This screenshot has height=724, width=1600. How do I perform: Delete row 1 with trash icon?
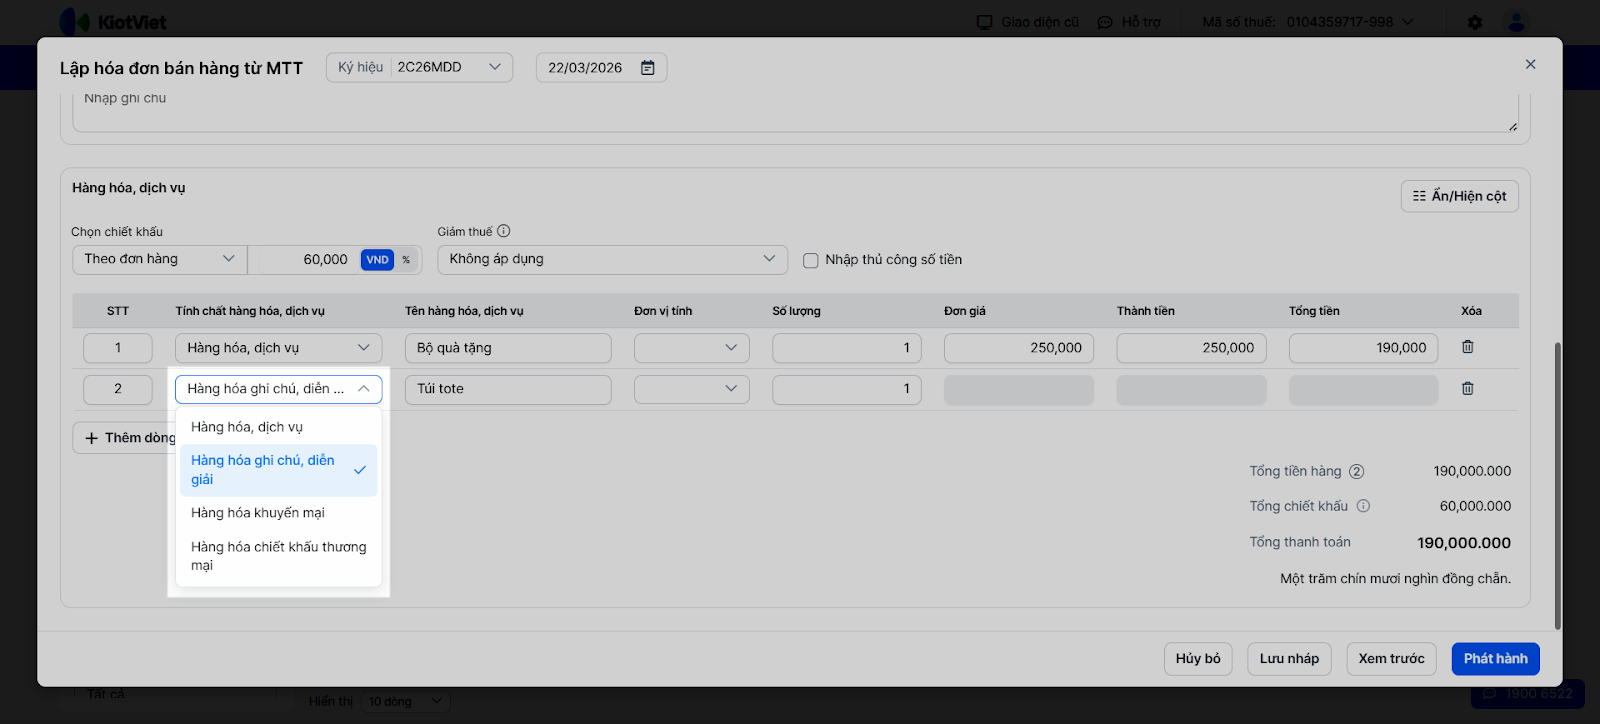pyautogui.click(x=1468, y=347)
